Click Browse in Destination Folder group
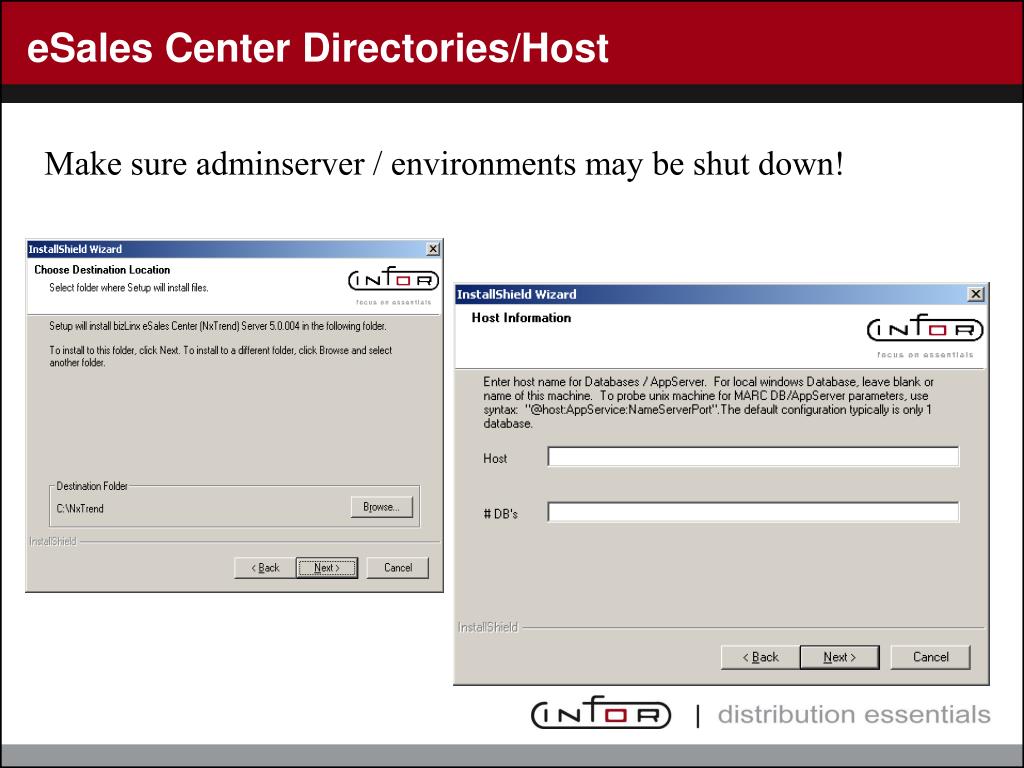 382,507
